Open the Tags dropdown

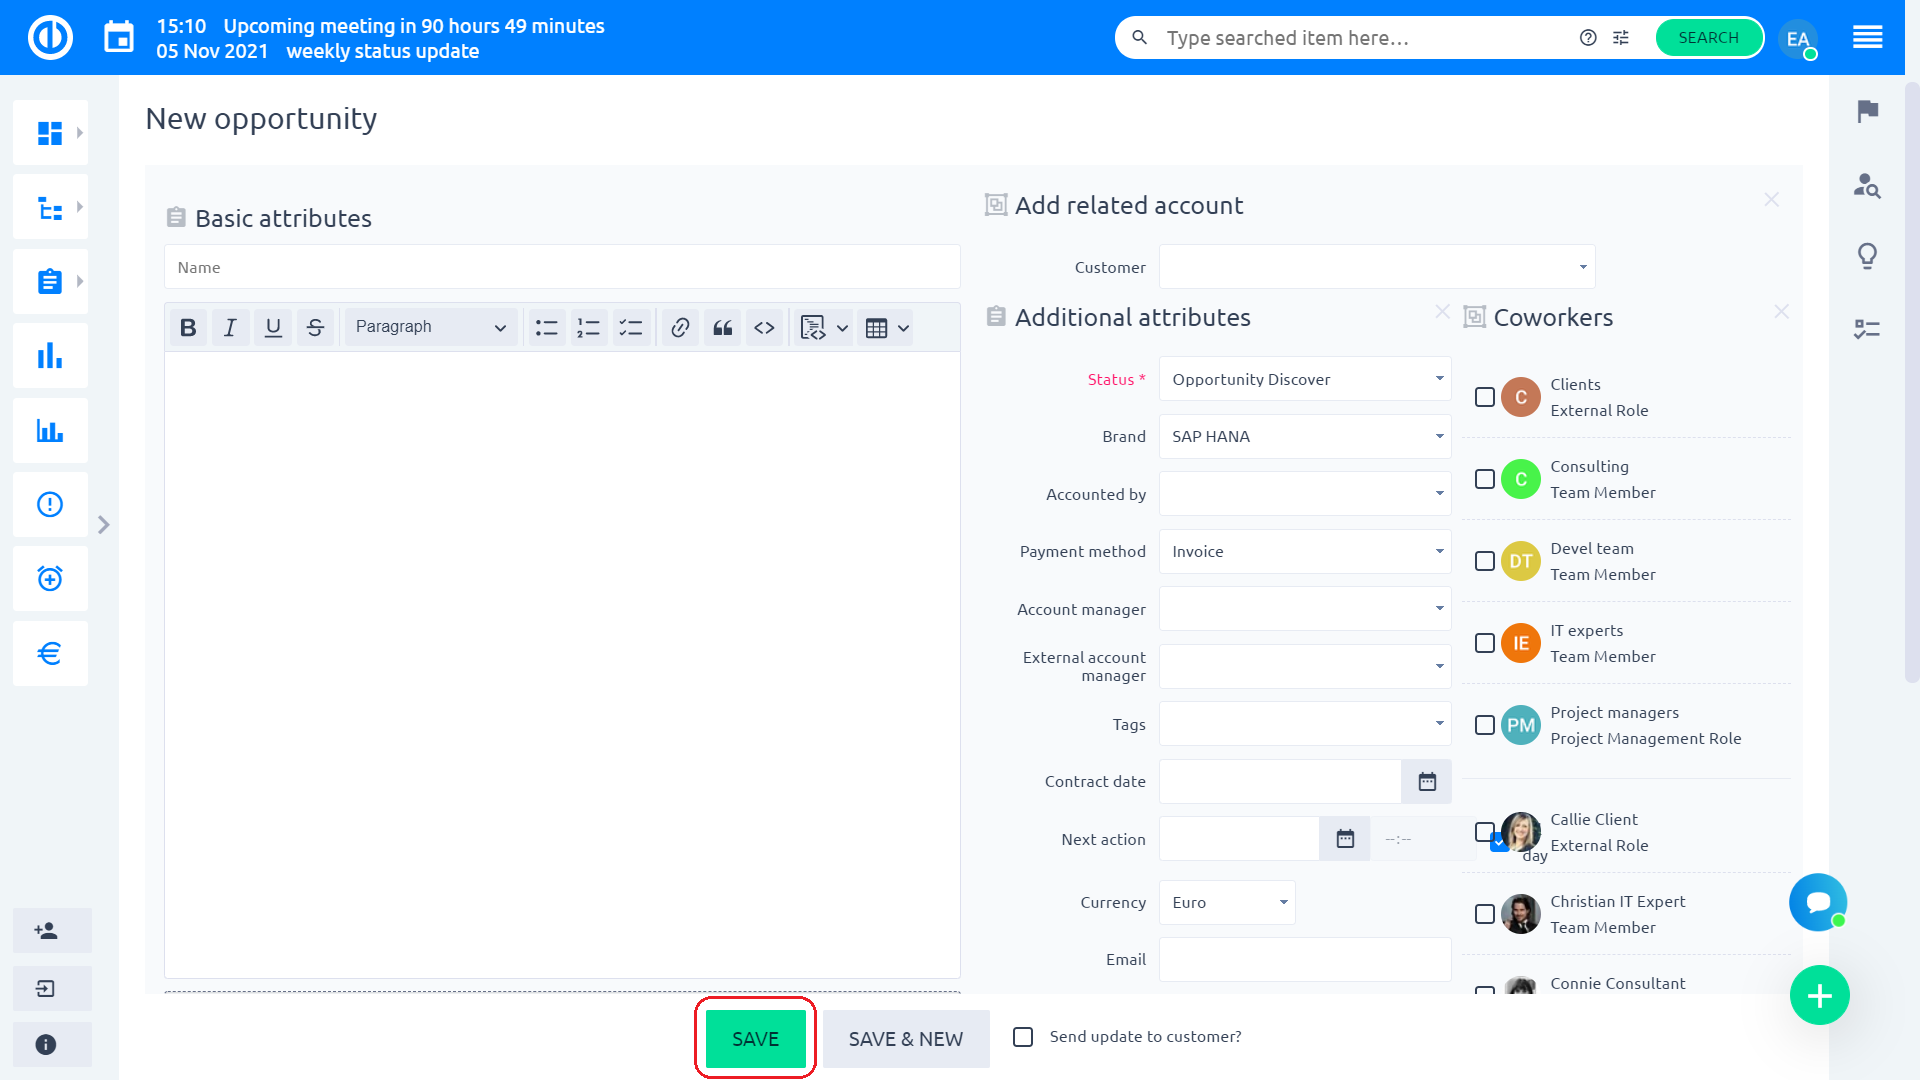(1305, 724)
